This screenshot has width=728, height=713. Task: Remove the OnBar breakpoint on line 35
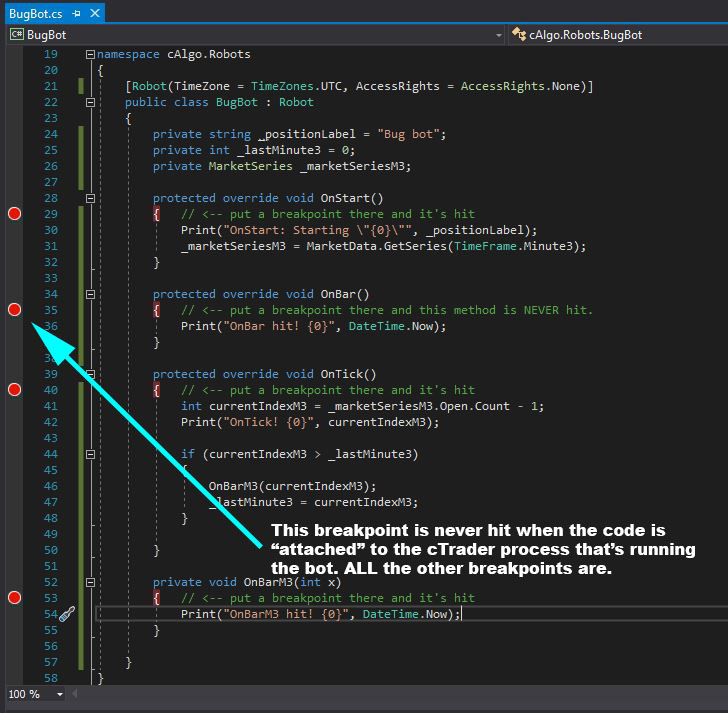click(14, 310)
